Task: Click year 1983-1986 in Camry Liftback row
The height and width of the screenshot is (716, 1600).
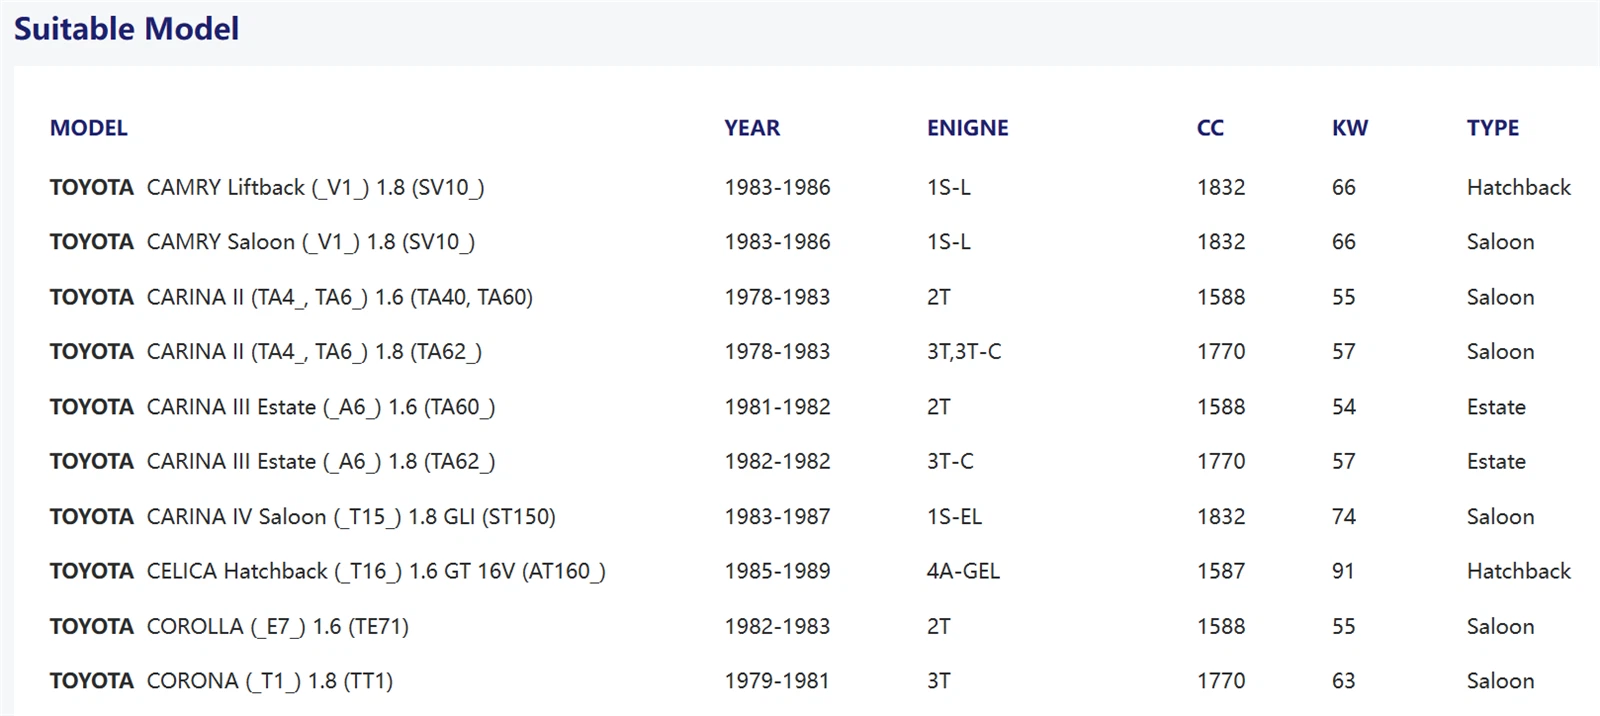Action: tap(777, 187)
